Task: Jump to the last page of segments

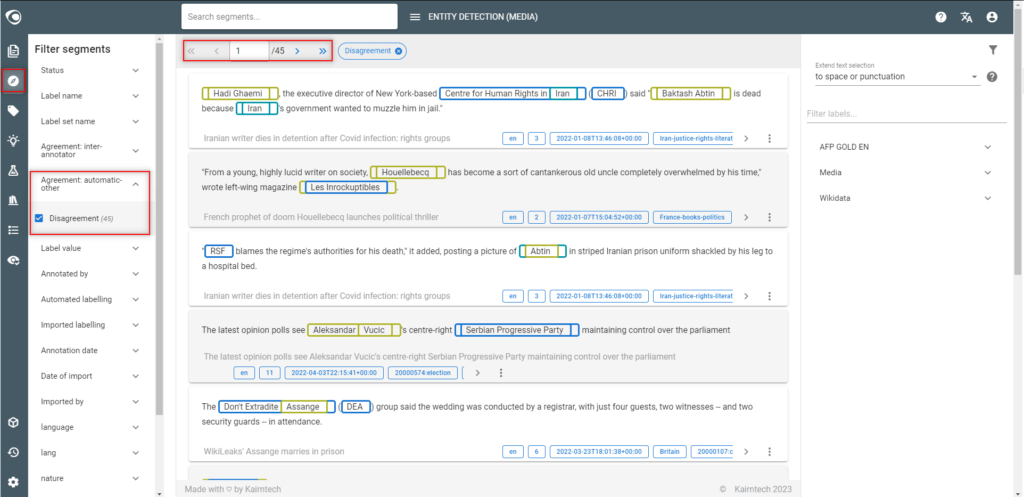Action: [323, 51]
